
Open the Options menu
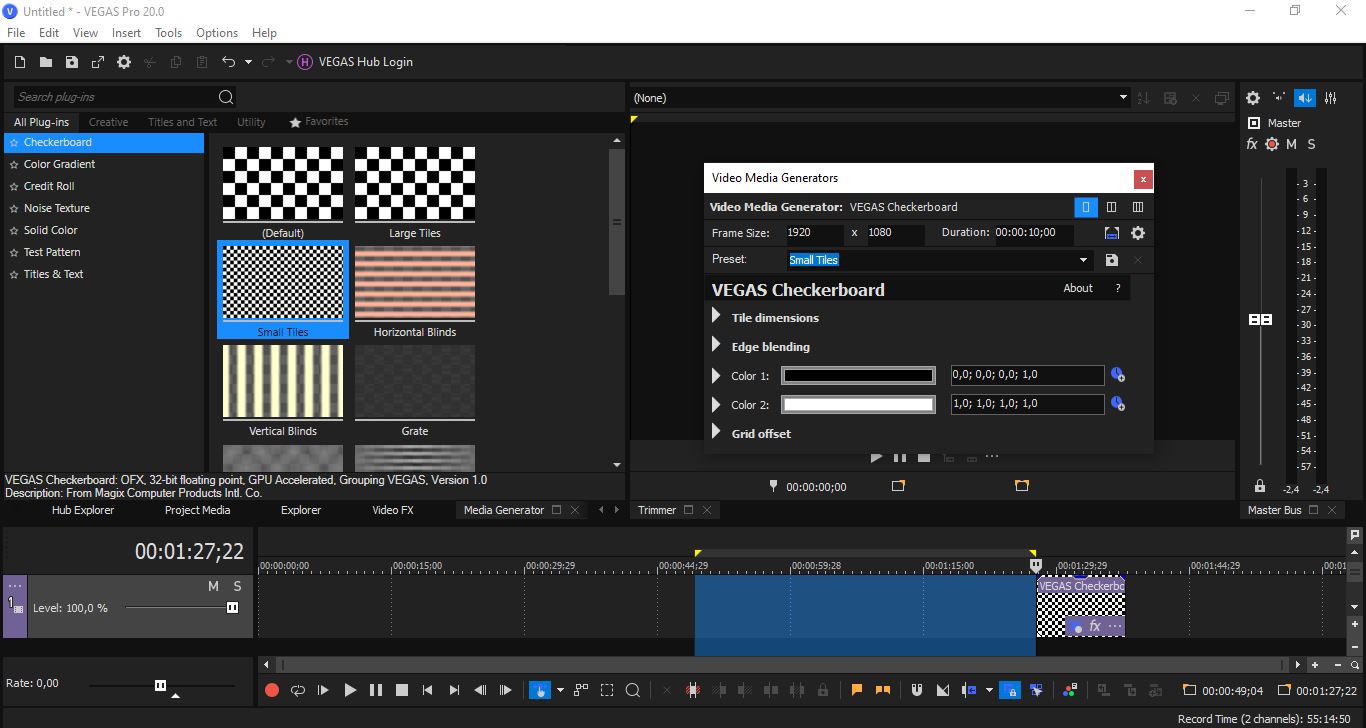[x=217, y=33]
